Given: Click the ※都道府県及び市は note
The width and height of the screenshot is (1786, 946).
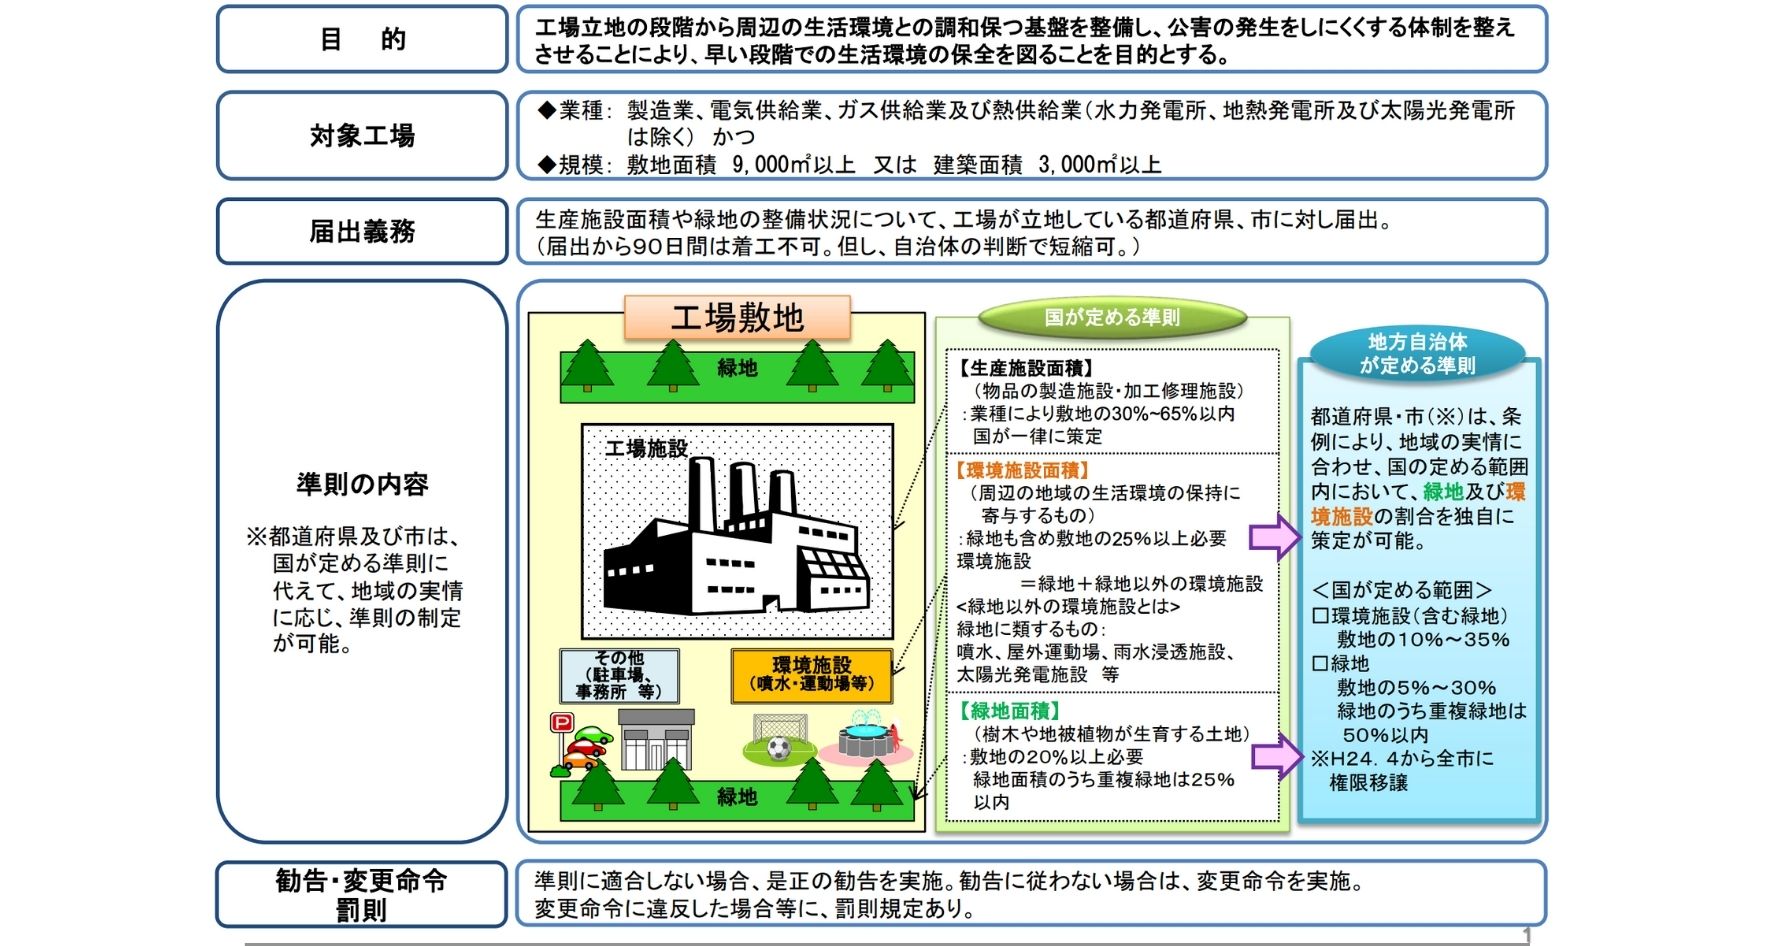Looking at the screenshot, I should click(355, 590).
